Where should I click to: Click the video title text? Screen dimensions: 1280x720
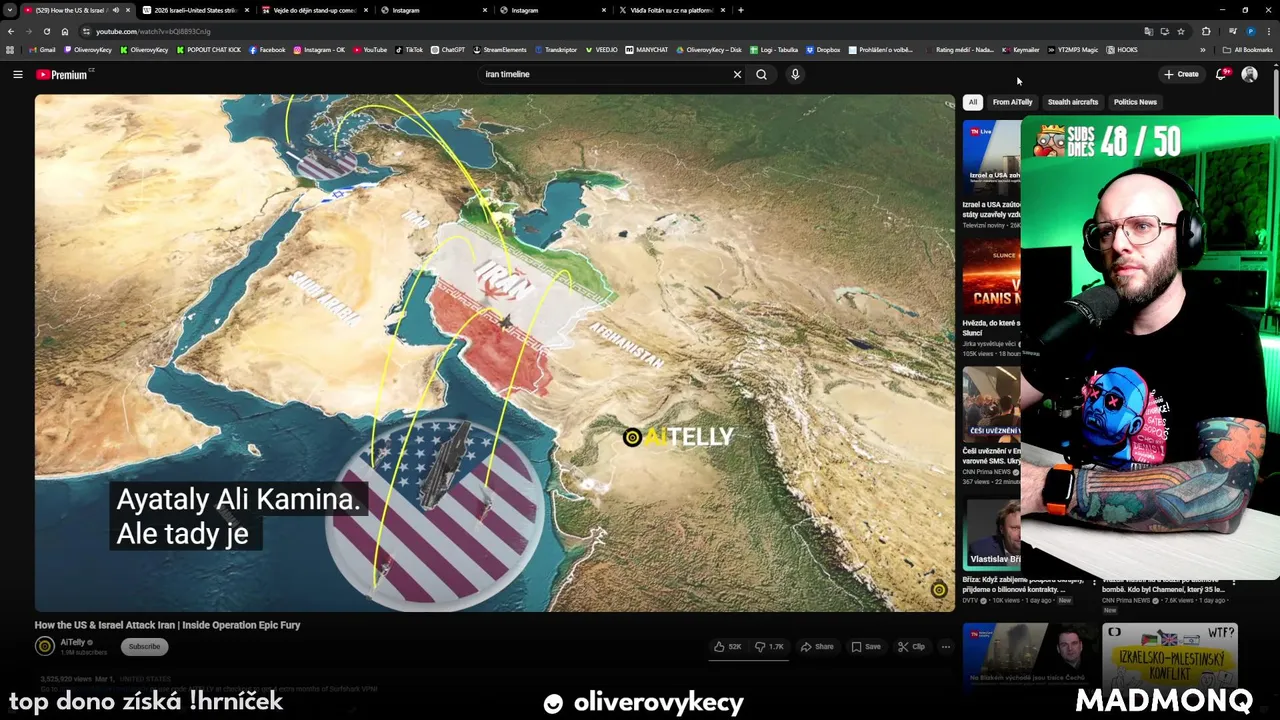coord(167,625)
